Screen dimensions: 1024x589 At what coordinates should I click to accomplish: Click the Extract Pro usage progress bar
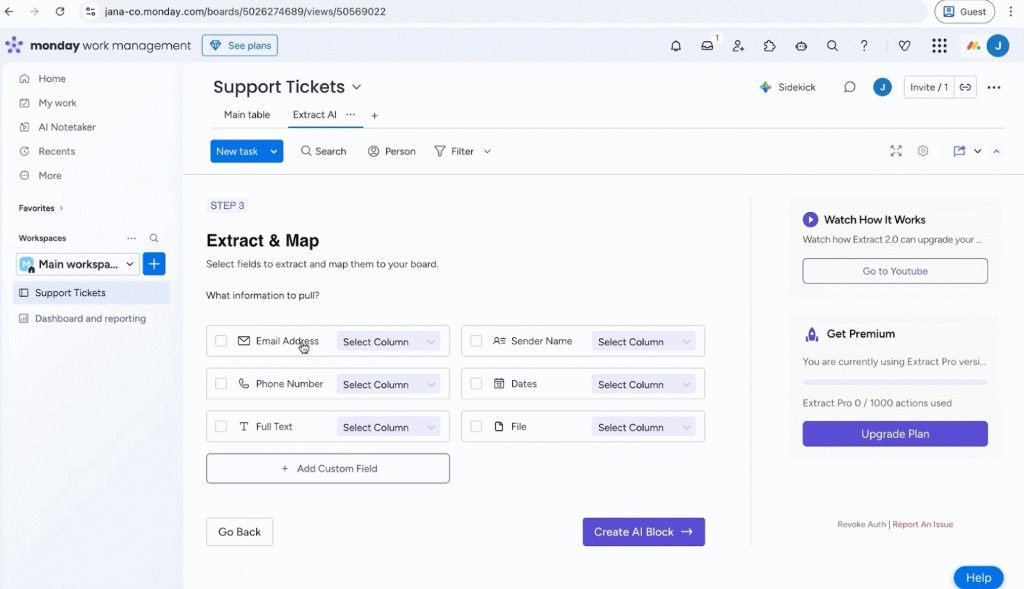coord(894,382)
